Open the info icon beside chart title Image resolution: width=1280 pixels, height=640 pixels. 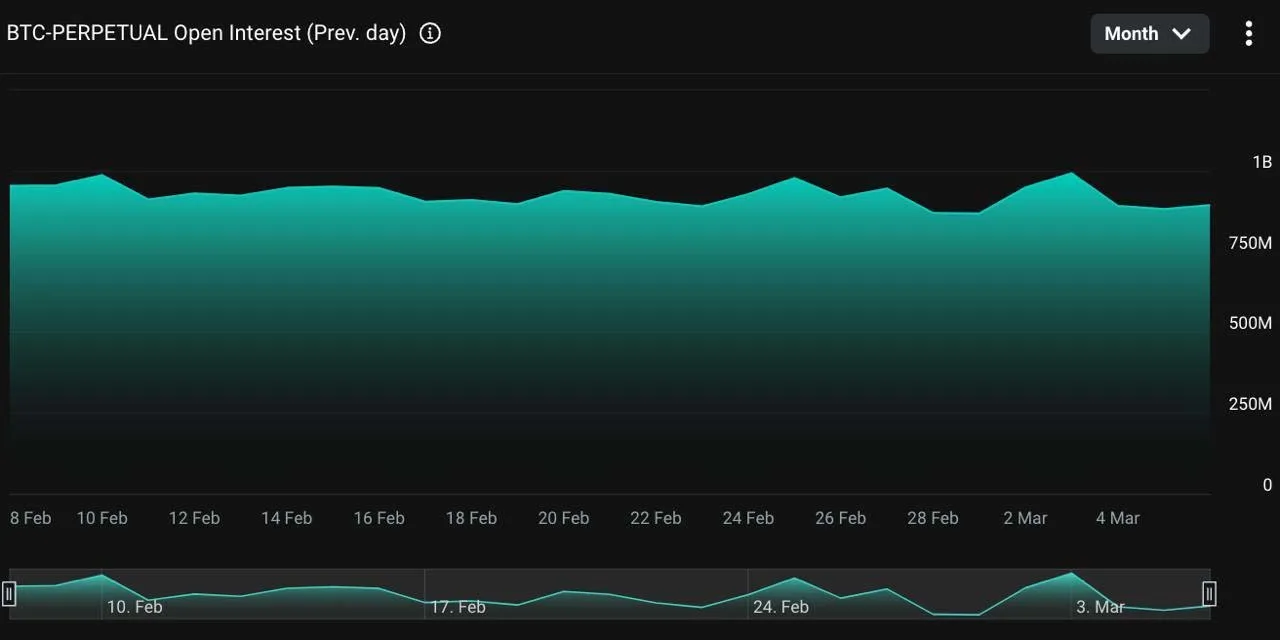pos(430,33)
